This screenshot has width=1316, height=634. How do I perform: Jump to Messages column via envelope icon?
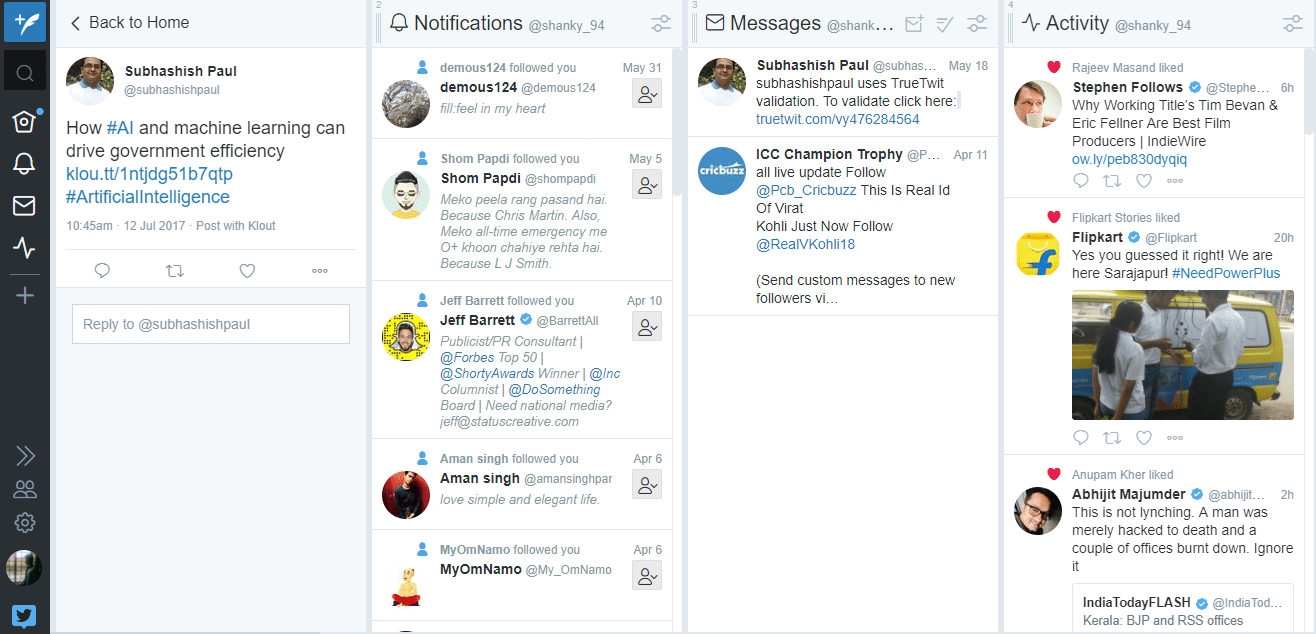[x=24, y=206]
